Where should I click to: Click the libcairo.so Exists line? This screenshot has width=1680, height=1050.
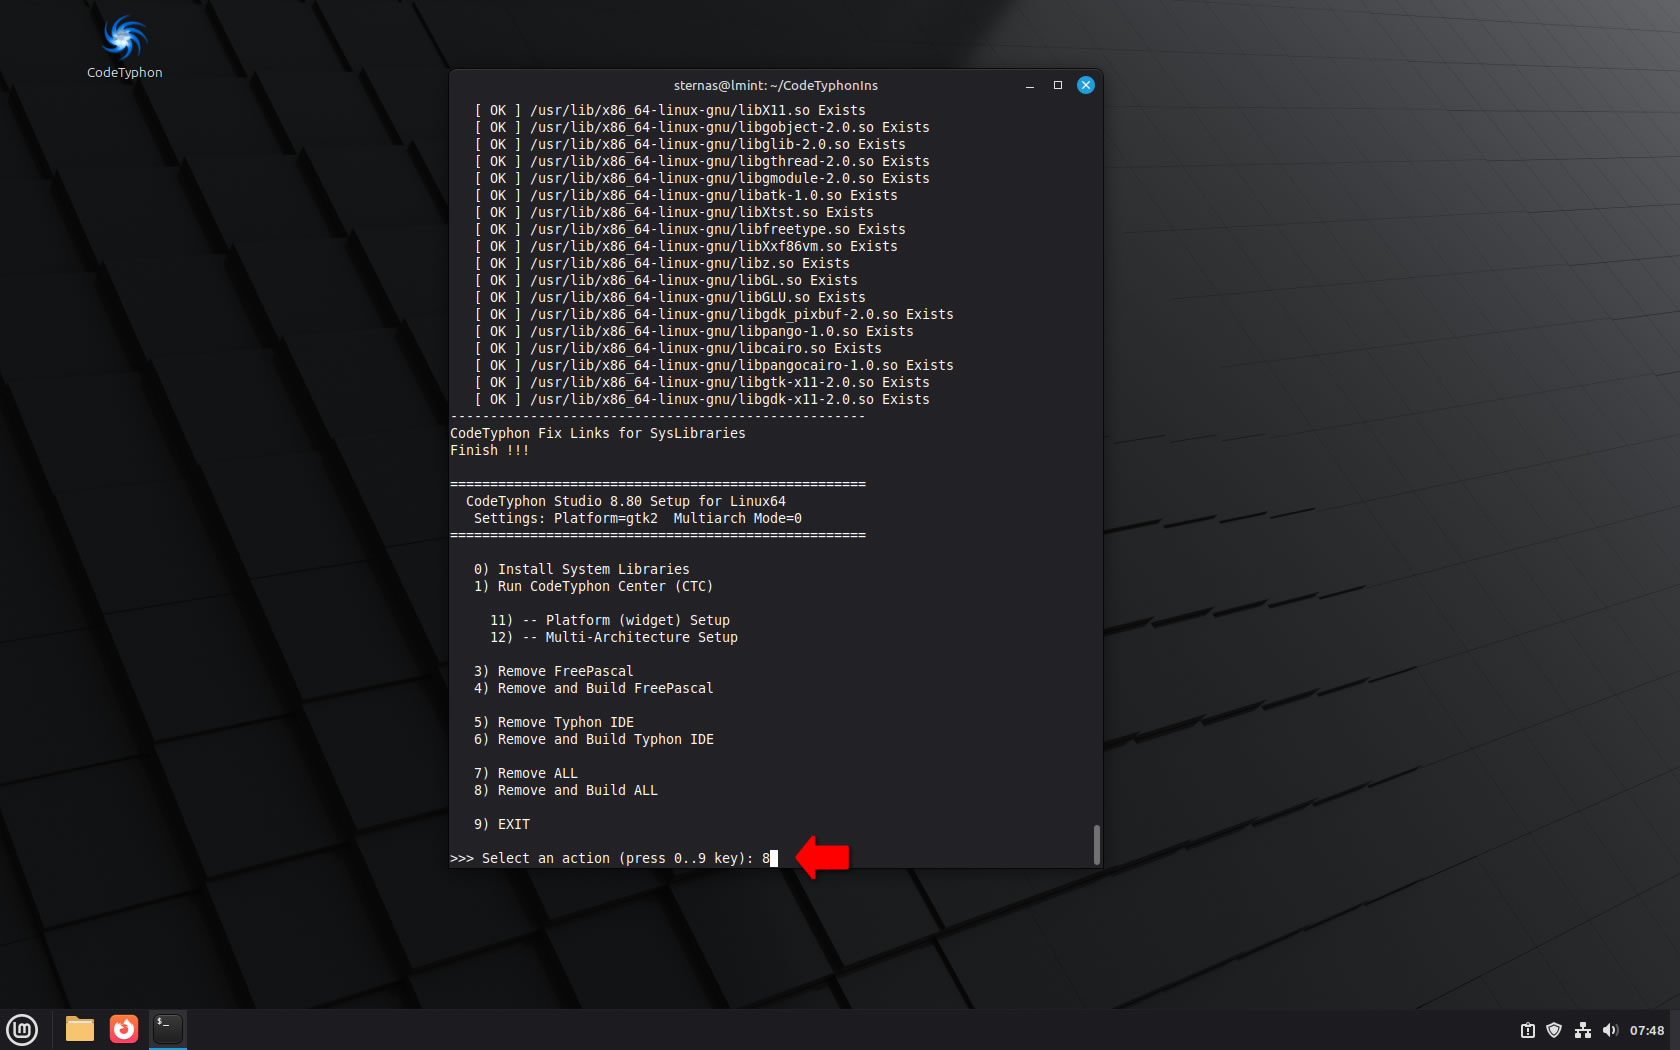pos(678,348)
